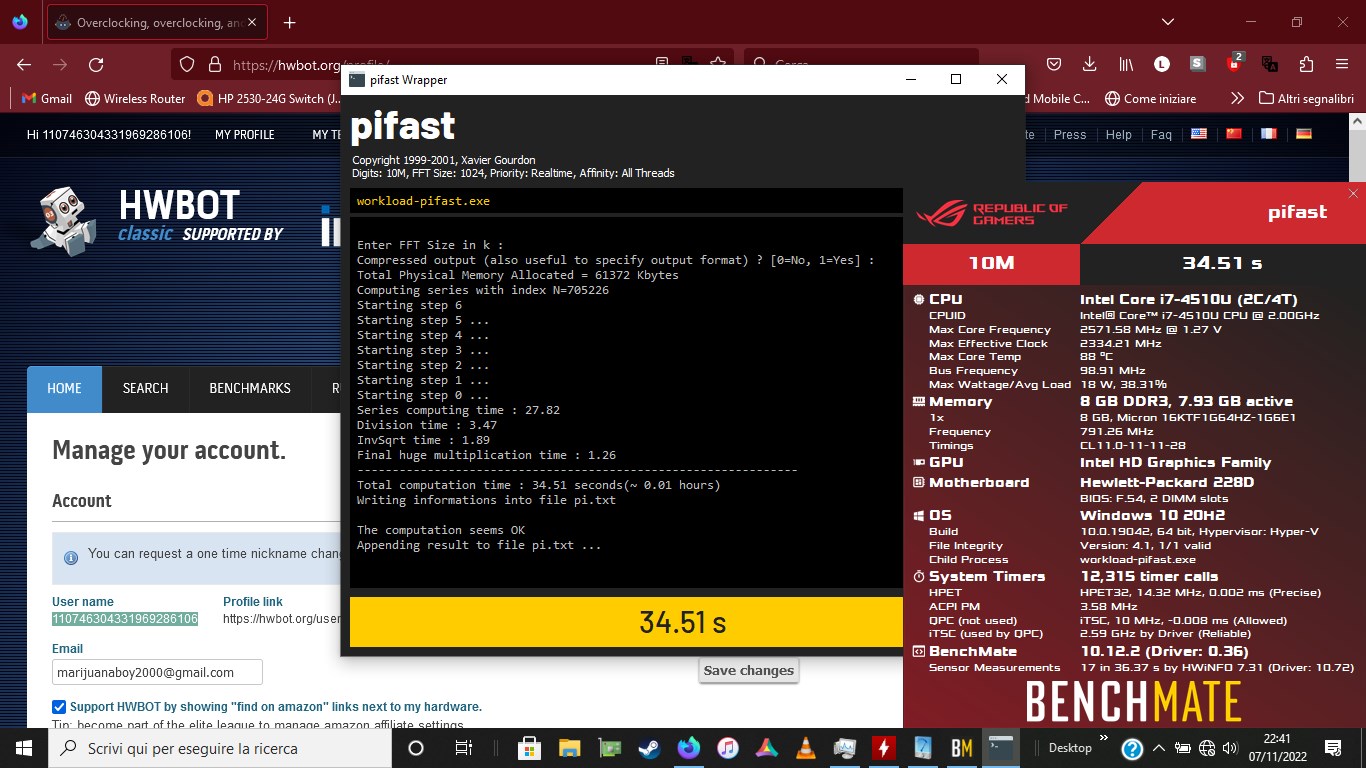Screen dimensions: 1366x768
Task: Open VLC media player from the taskbar
Action: [806, 748]
